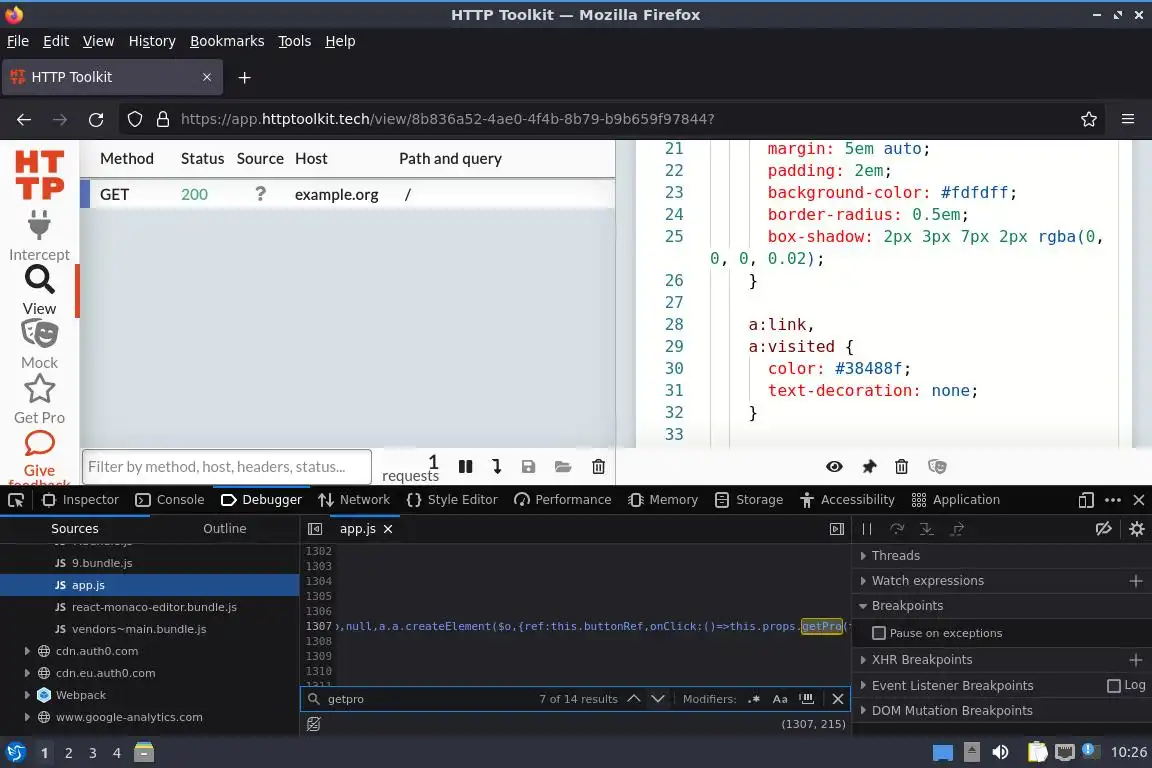1152x768 pixels.
Task: Switch to the Outline sidebar tab
Action: [x=225, y=528]
